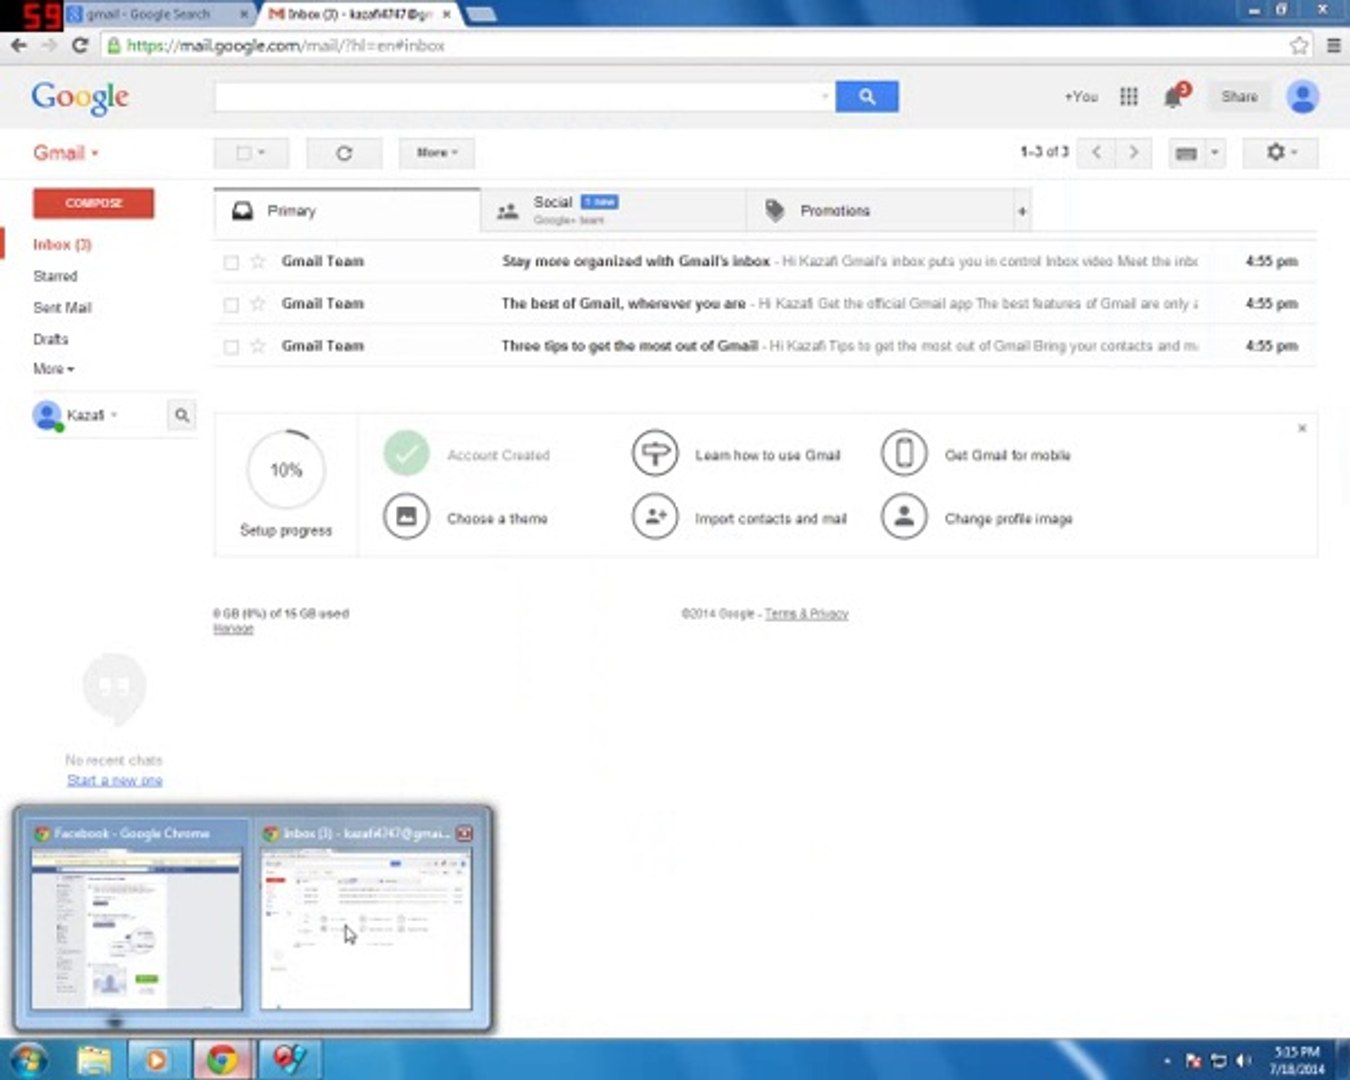Dismiss the setup progress panel
The height and width of the screenshot is (1080, 1350).
tap(1302, 428)
